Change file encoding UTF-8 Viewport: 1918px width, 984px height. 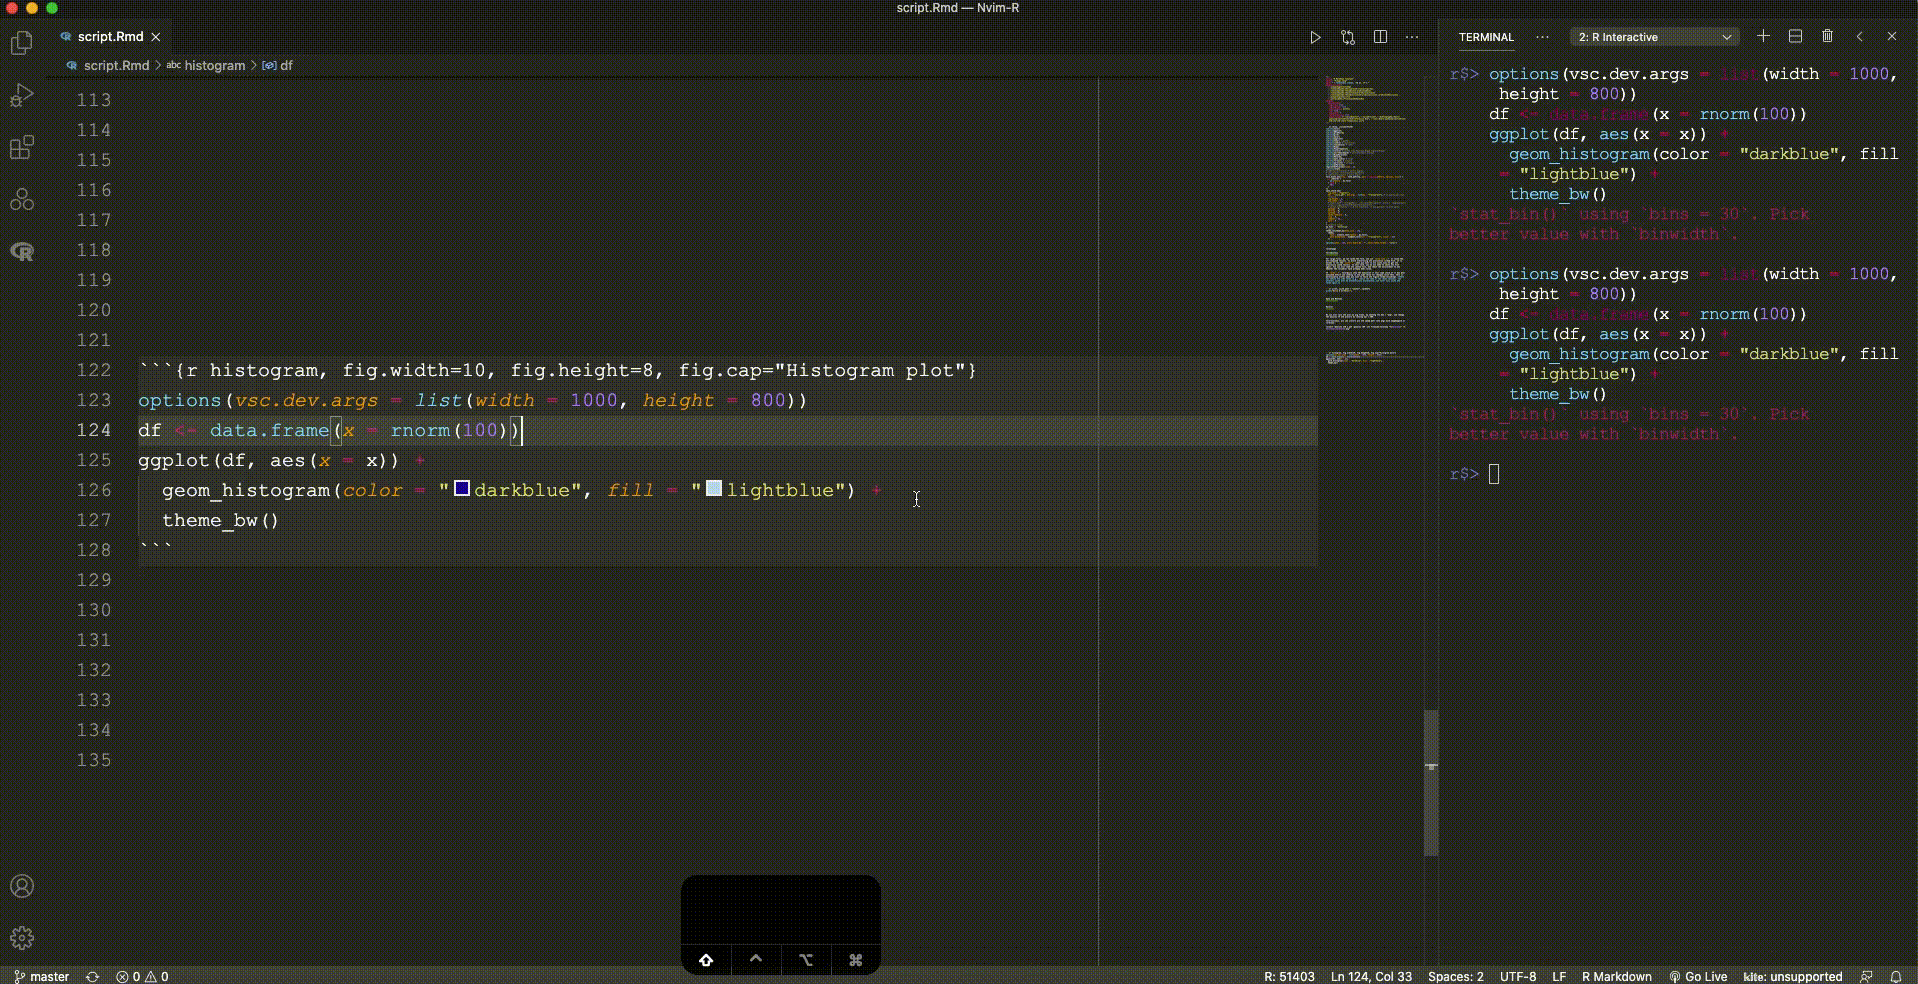(x=1518, y=976)
